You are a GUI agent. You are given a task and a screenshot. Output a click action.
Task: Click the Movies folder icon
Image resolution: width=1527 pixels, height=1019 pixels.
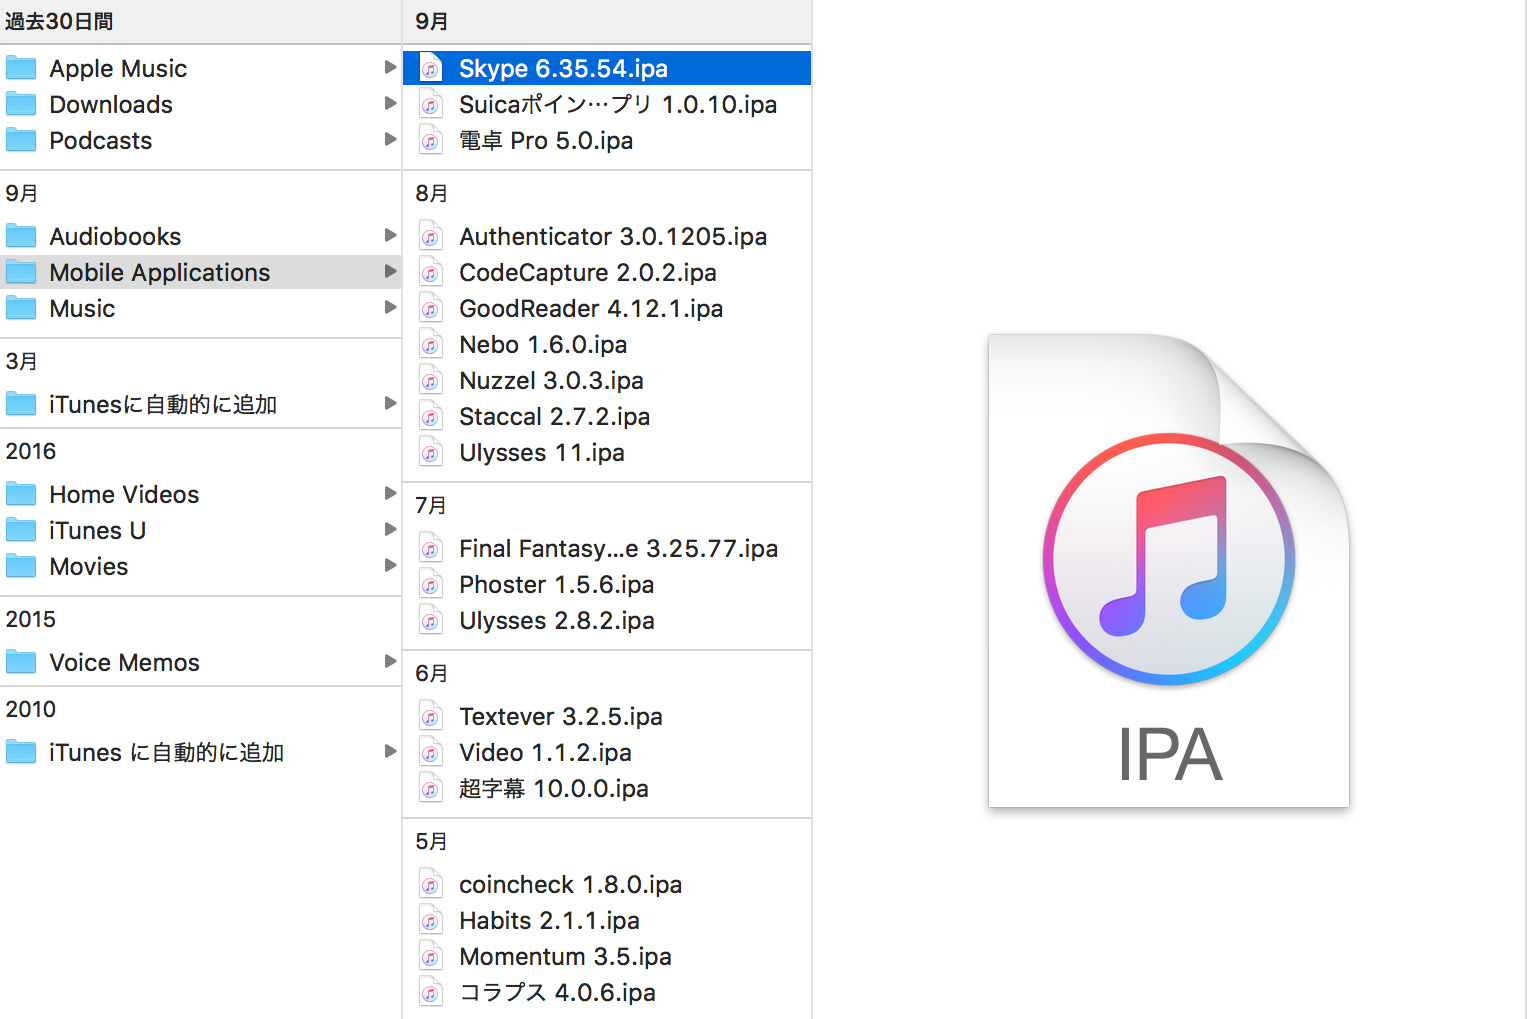pyautogui.click(x=21, y=566)
